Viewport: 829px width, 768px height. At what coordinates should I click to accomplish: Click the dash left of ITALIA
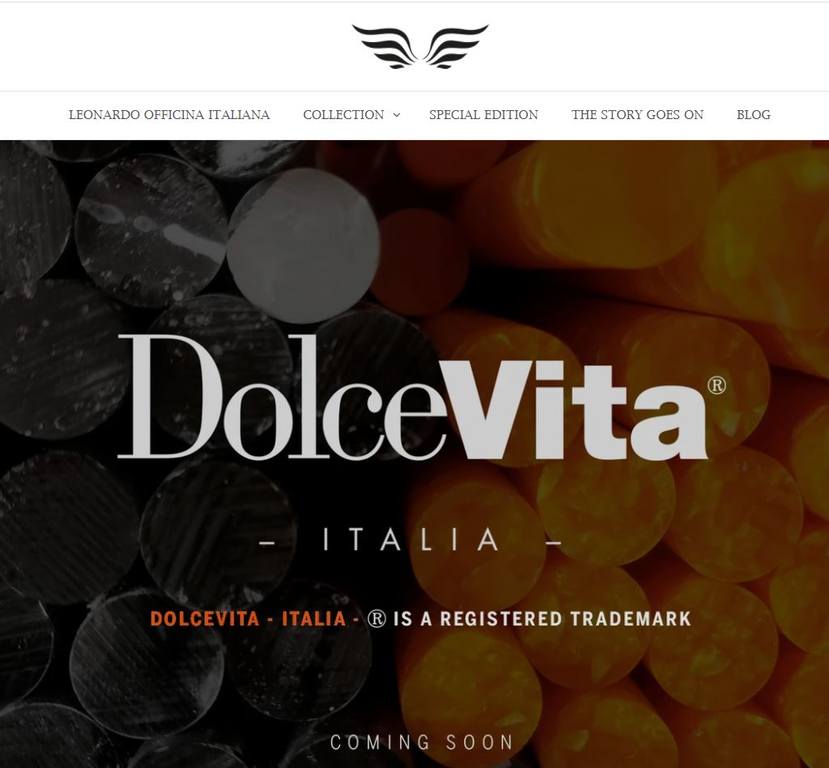point(268,542)
